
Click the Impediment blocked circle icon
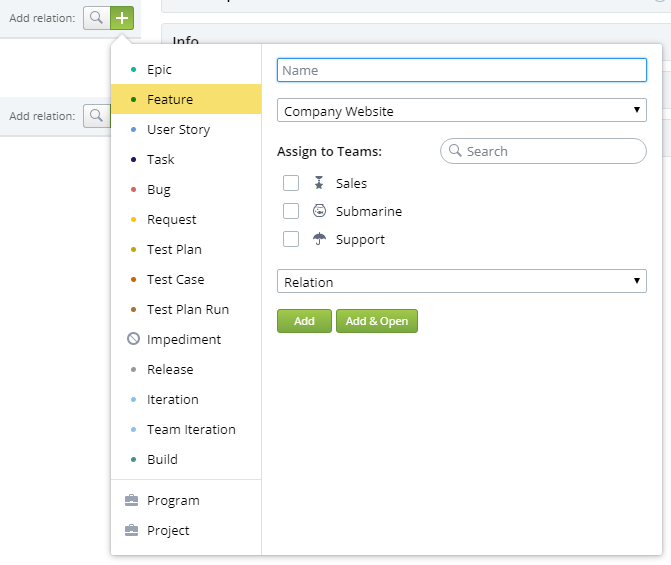pyautogui.click(x=133, y=339)
